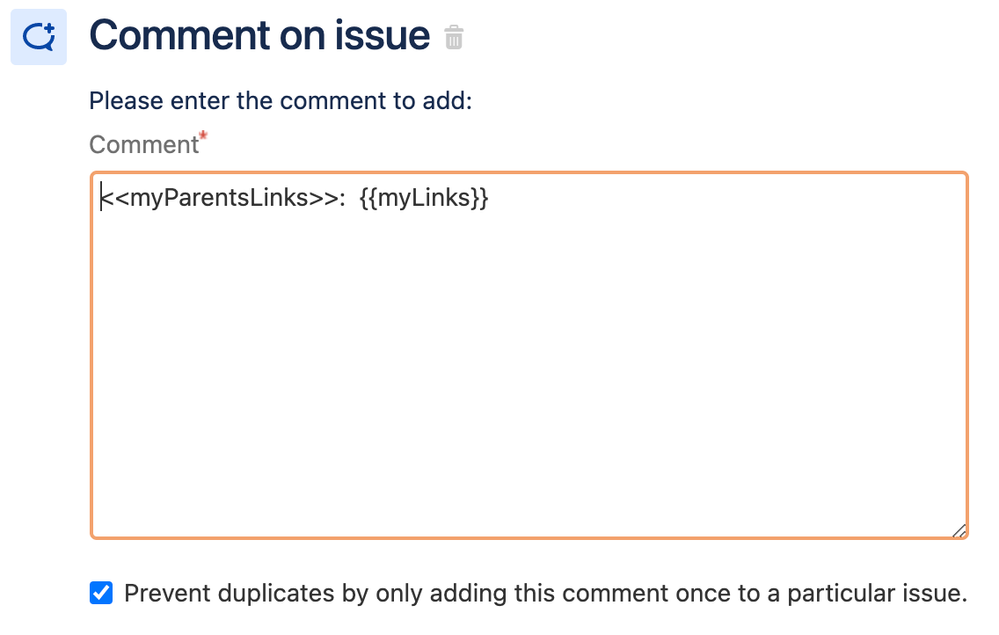This screenshot has height=635, width=999.
Task: Grab the textarea resize handle corner
Action: pos(959,531)
